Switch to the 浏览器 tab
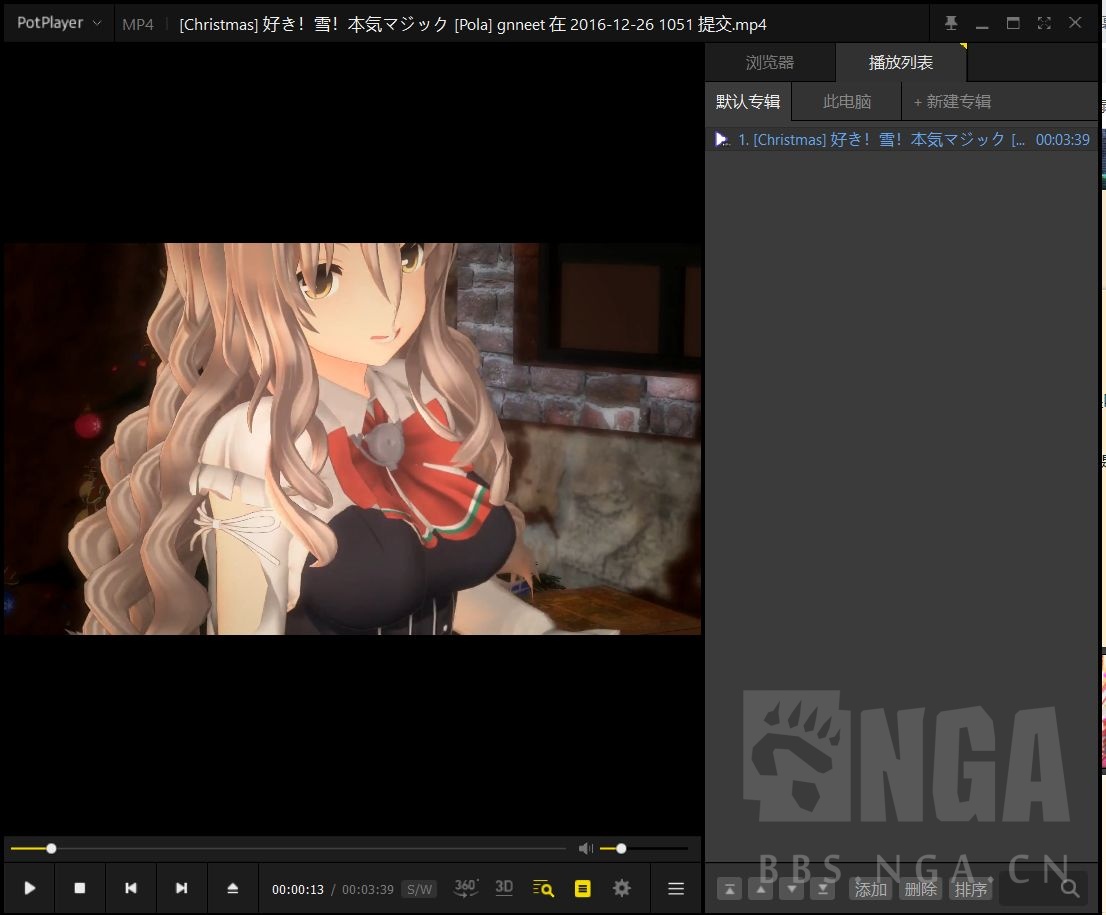The image size is (1106, 915). coord(770,63)
